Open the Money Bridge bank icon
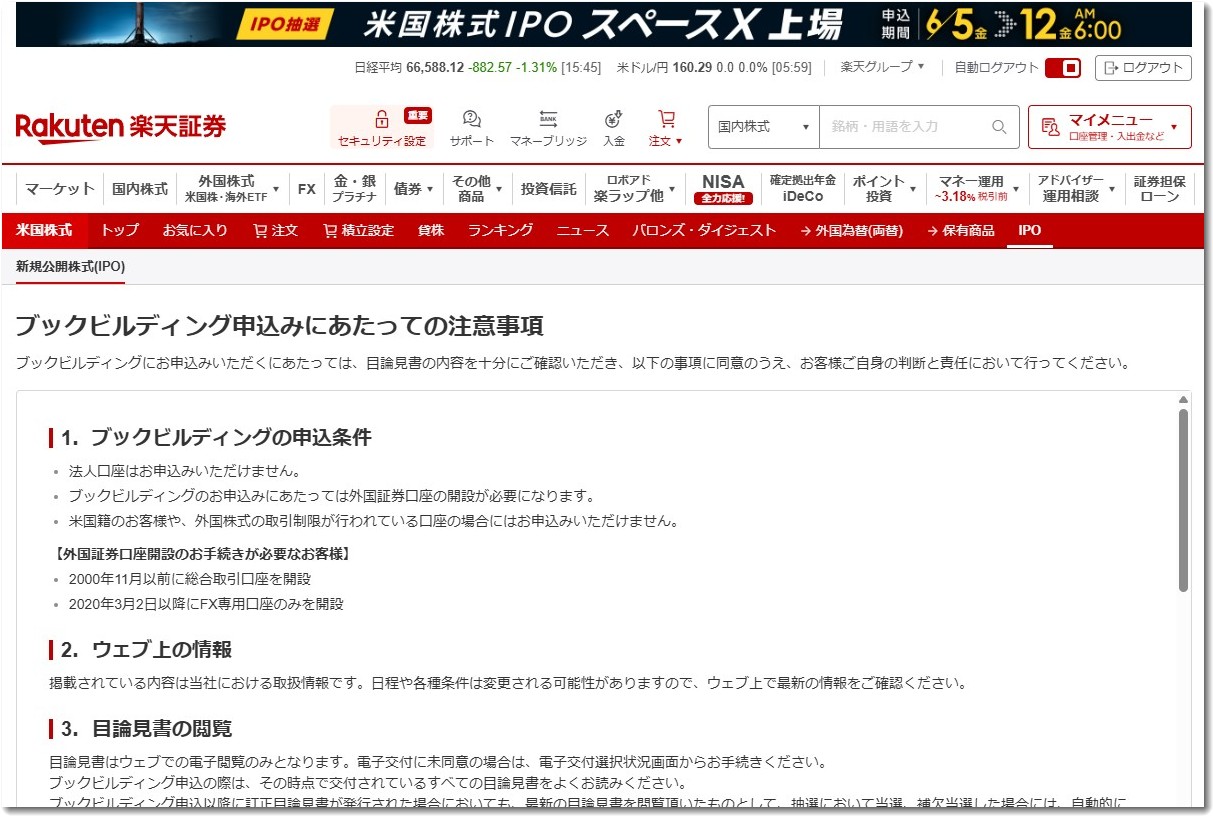This screenshot has width=1213, height=816. coord(548,119)
